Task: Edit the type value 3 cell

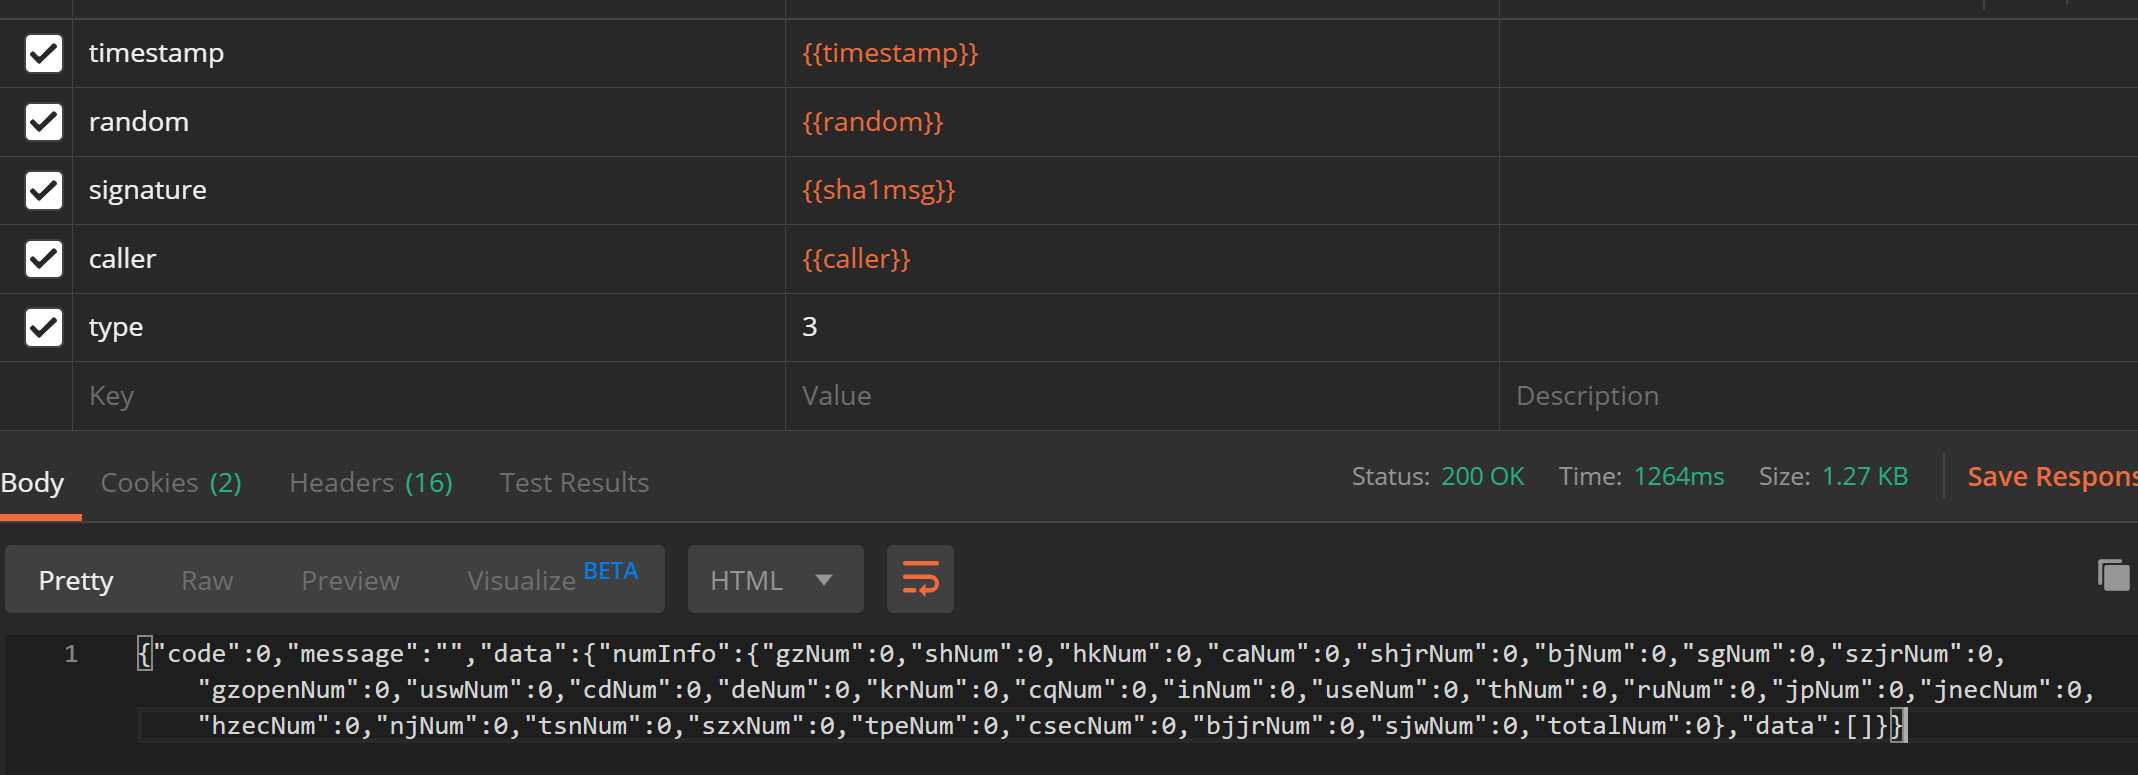Action: pyautogui.click(x=1142, y=327)
